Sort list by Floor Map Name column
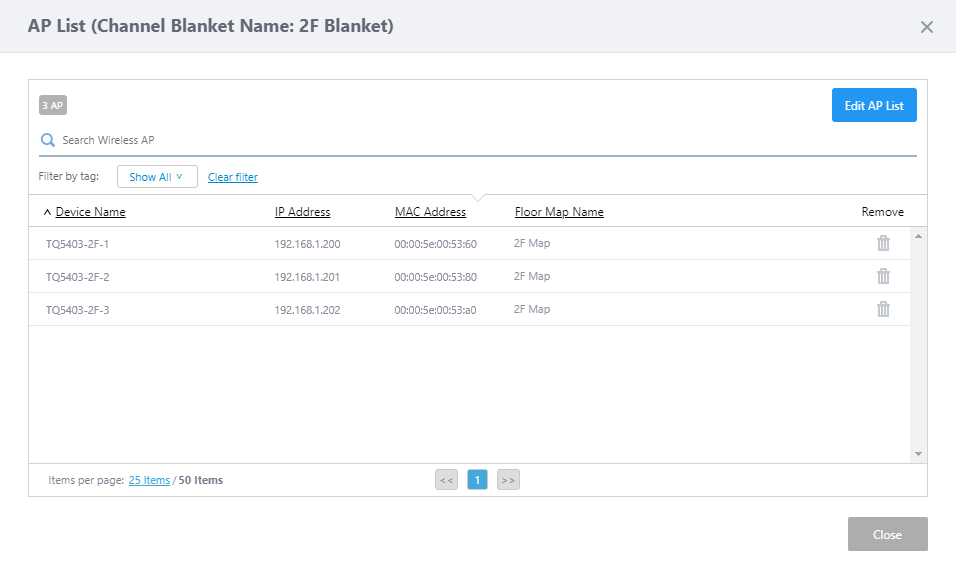This screenshot has height=569, width=956. point(559,212)
